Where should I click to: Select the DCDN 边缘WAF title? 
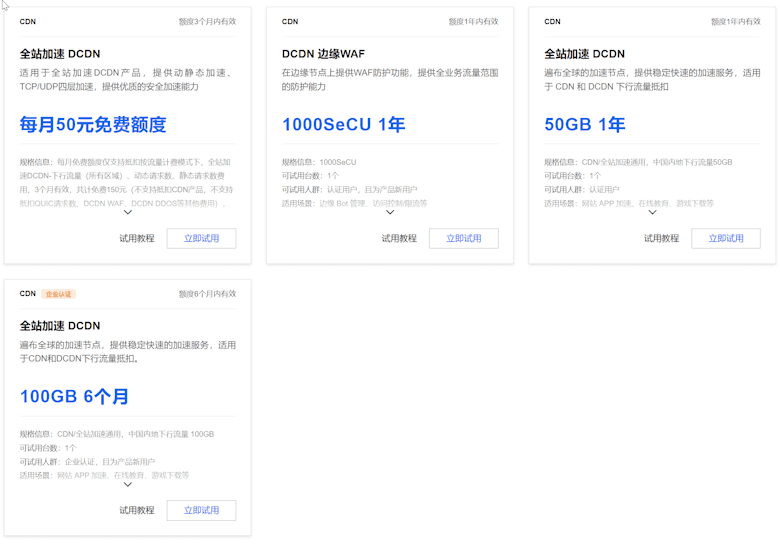[x=322, y=54]
